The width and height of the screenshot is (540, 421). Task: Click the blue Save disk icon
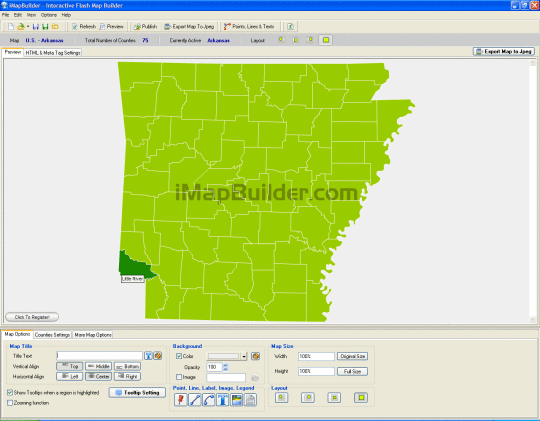click(x=35, y=27)
